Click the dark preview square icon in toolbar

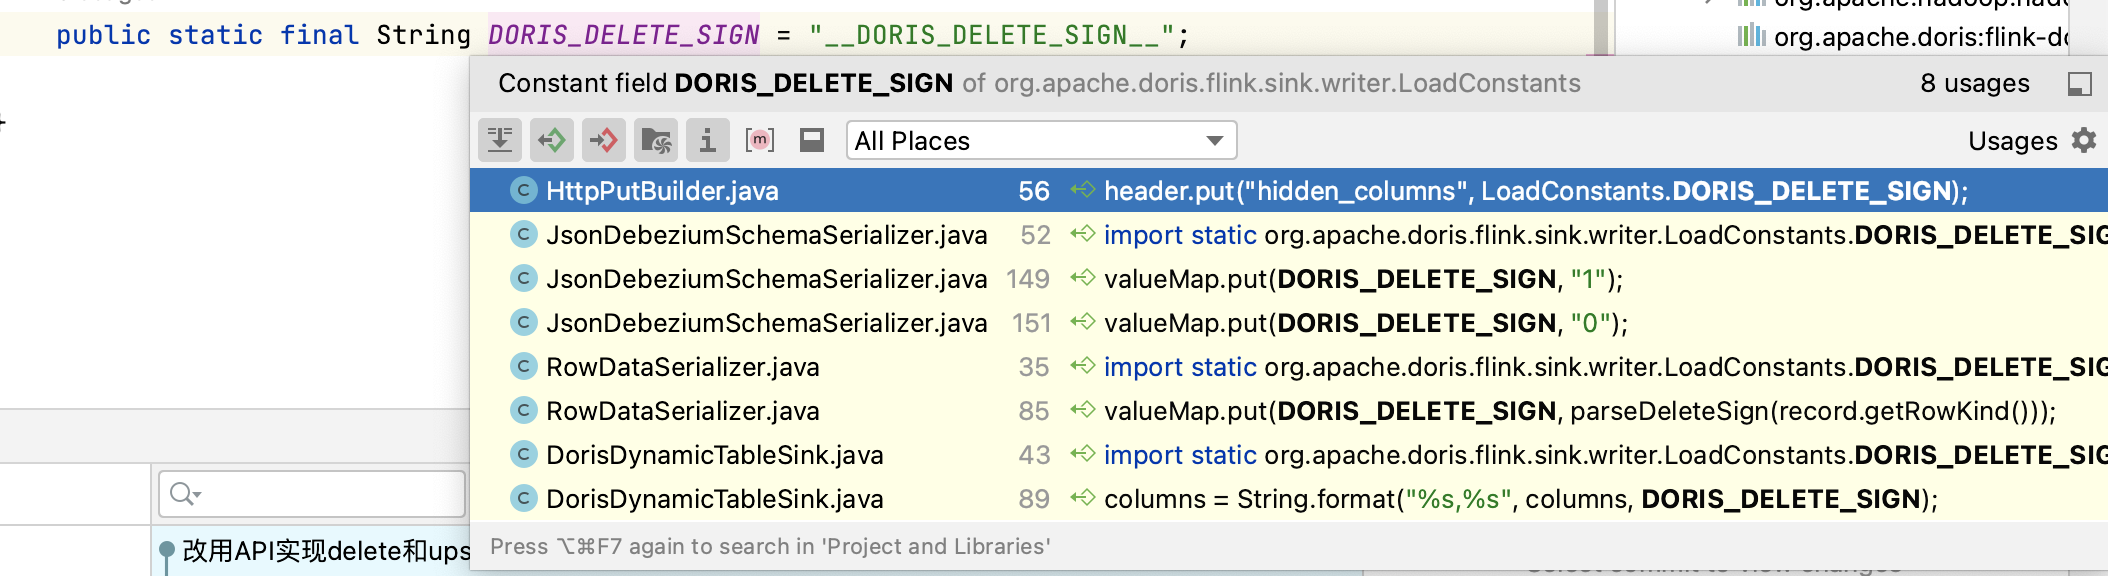pyautogui.click(x=812, y=141)
